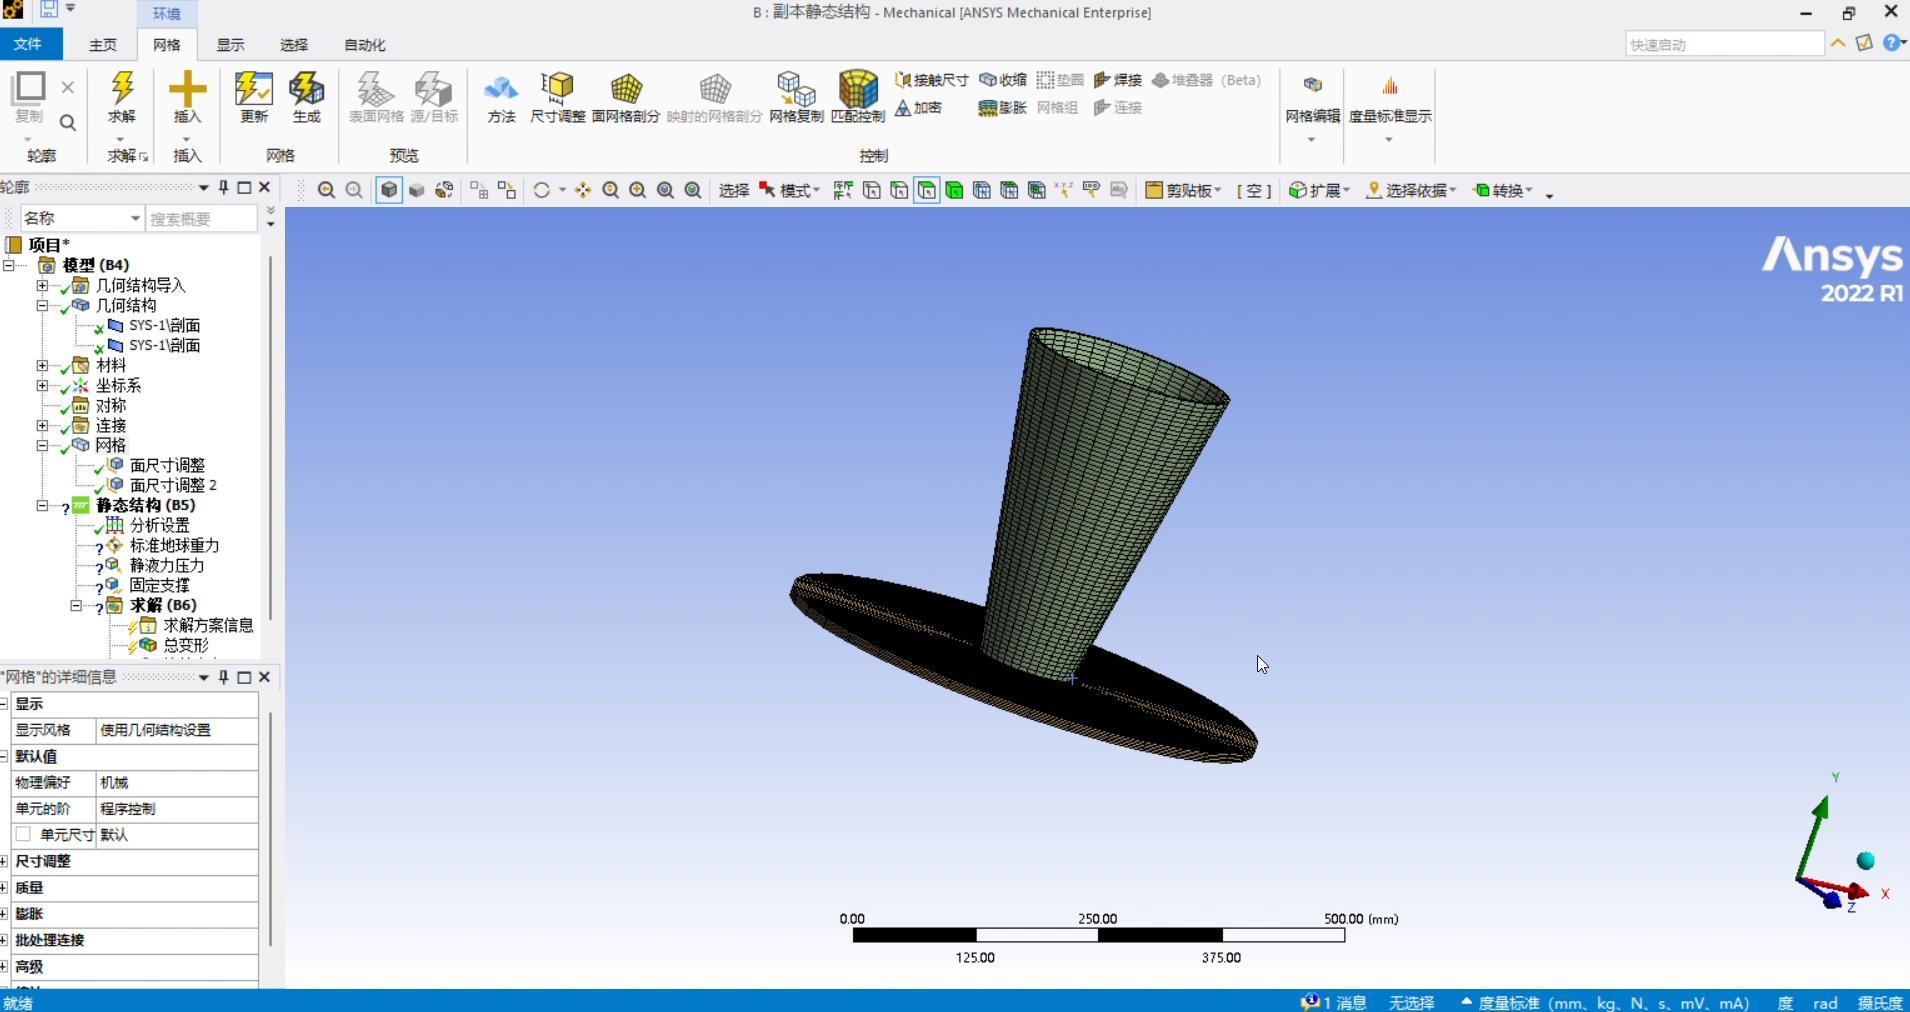
Task: Click the ISO view ball on the triad
Action: point(1865,861)
